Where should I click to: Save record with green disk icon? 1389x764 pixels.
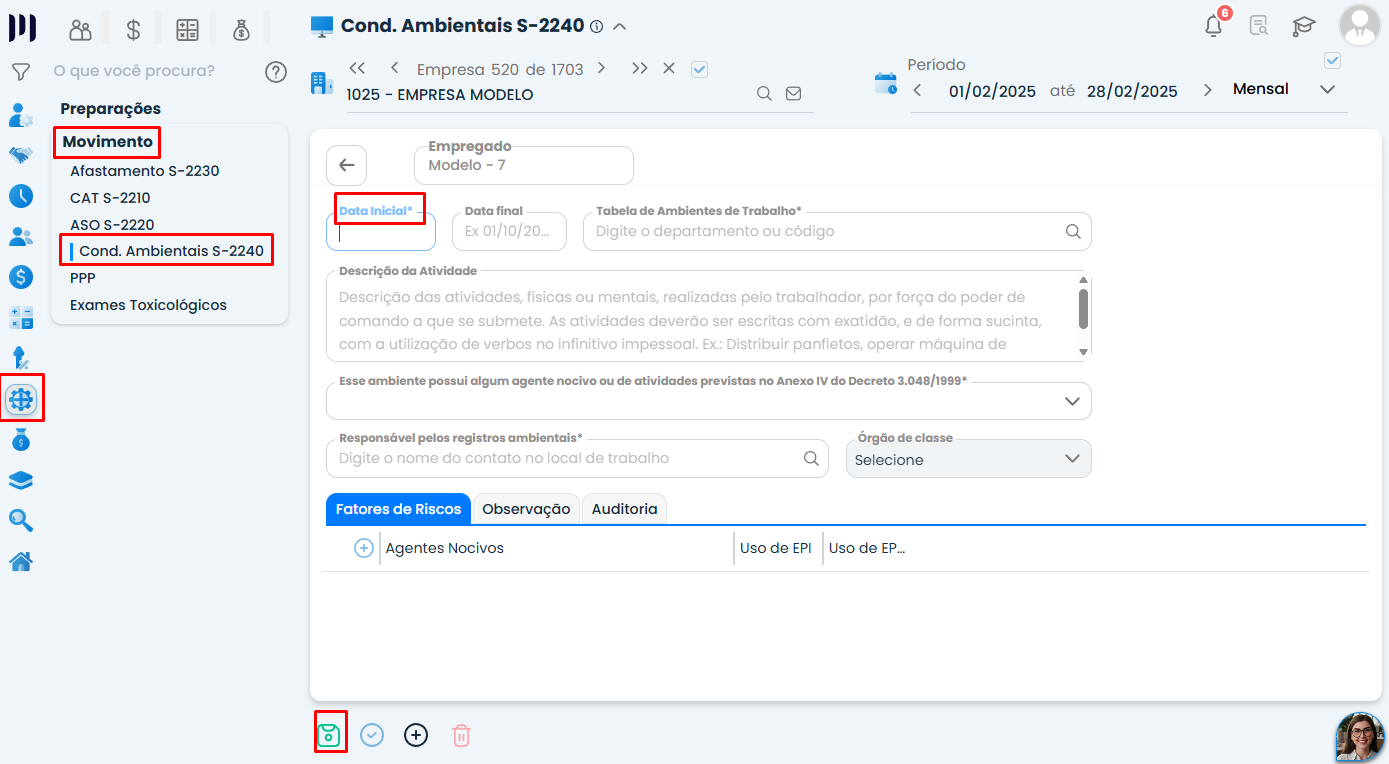coord(329,735)
